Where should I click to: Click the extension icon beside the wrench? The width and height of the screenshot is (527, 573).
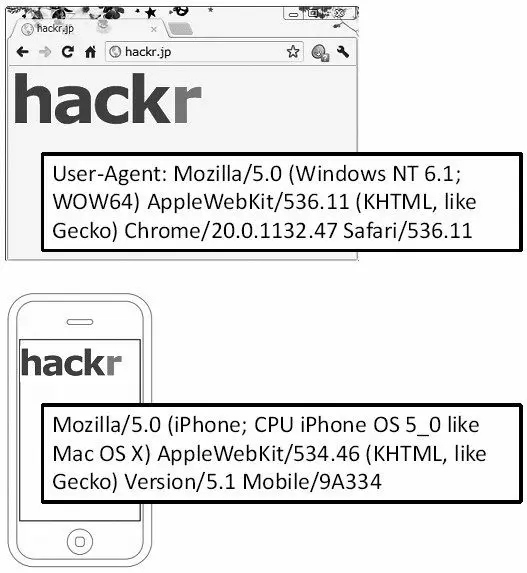pyautogui.click(x=320, y=53)
